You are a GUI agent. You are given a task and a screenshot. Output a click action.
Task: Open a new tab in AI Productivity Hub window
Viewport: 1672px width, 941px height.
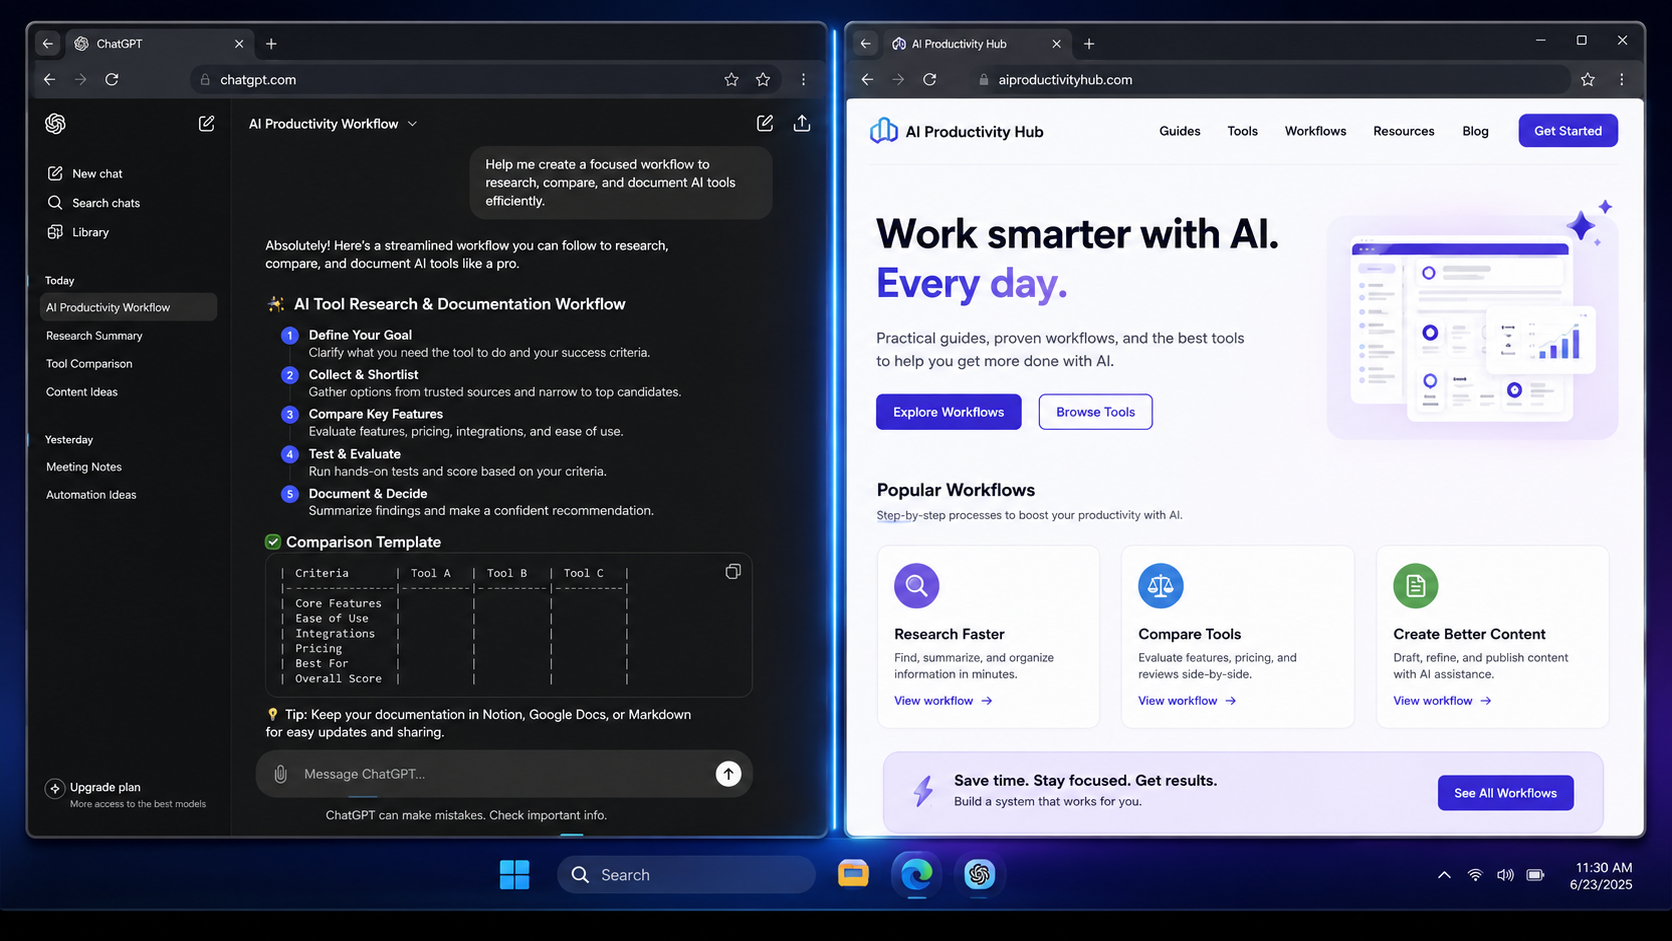[1089, 44]
